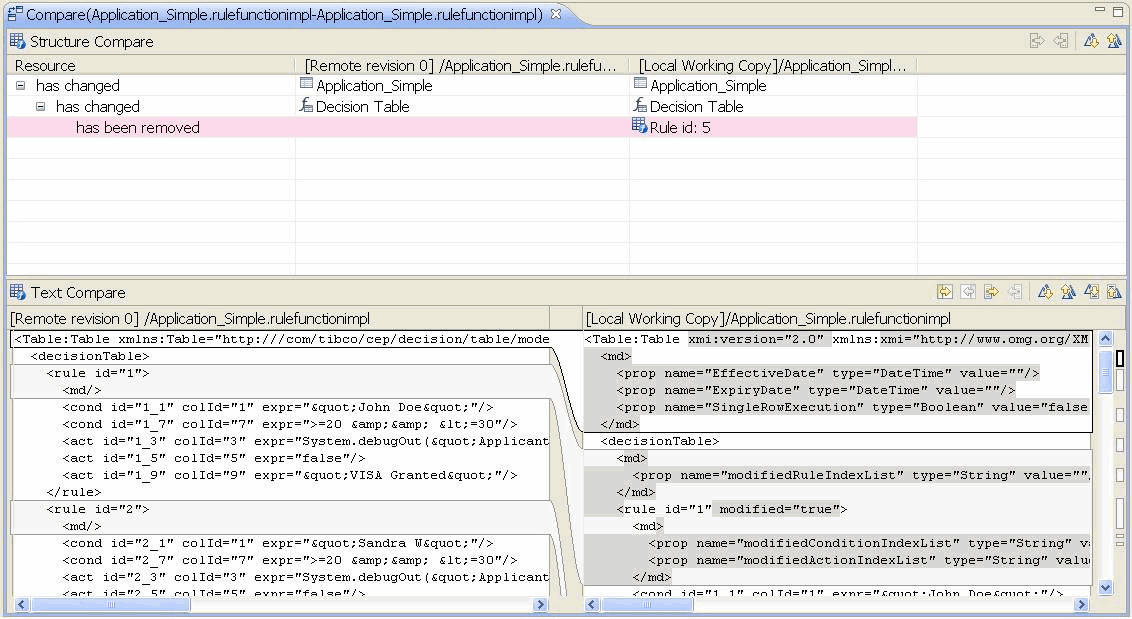
Task: Select the 'has been removed' row
Action: click(x=138, y=128)
